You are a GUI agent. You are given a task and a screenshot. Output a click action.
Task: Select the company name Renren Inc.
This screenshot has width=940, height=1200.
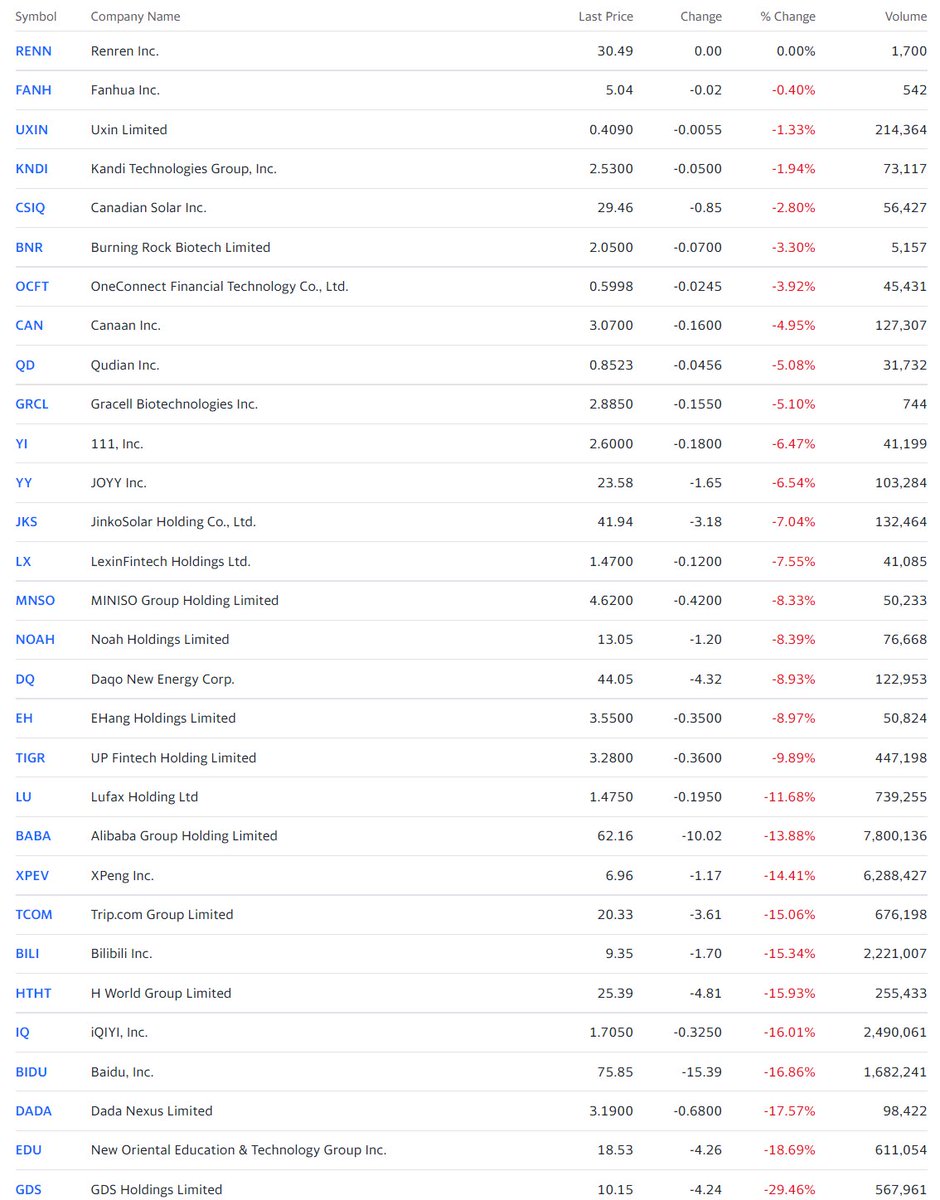(x=125, y=51)
